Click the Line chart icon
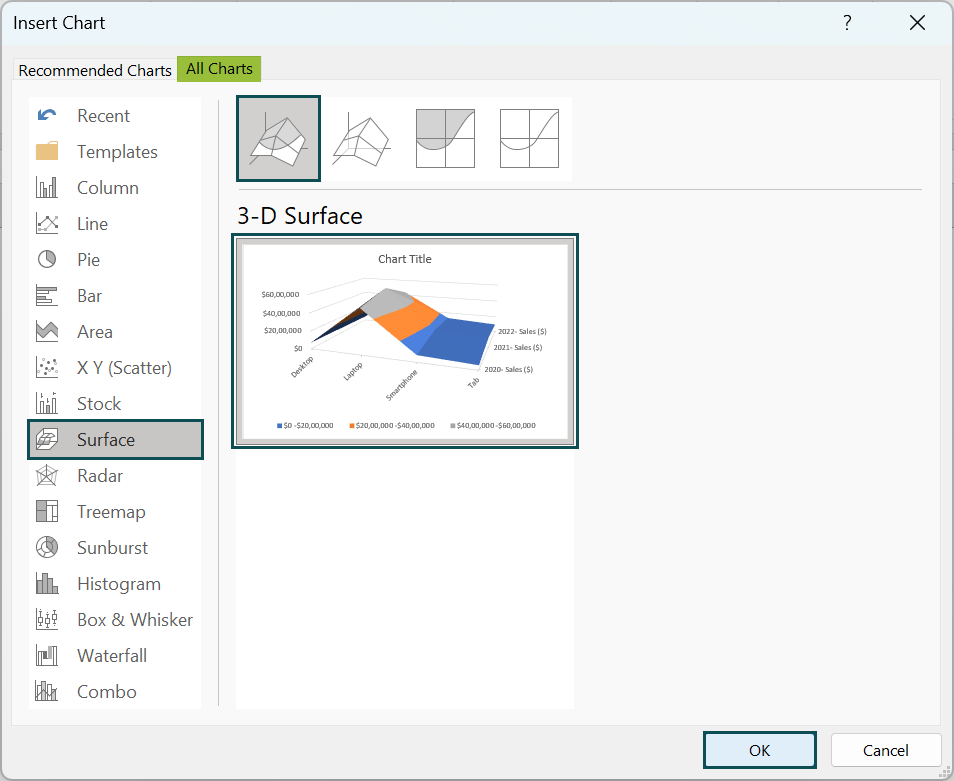Image resolution: width=954 pixels, height=781 pixels. [x=47, y=224]
